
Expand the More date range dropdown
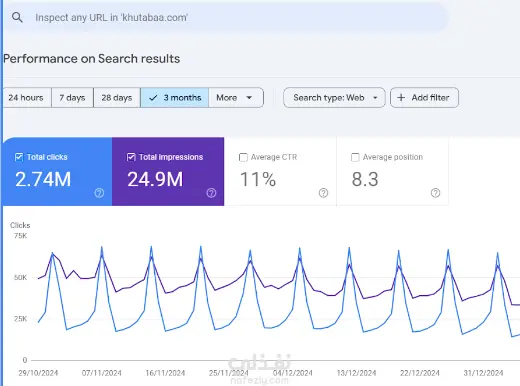point(236,98)
